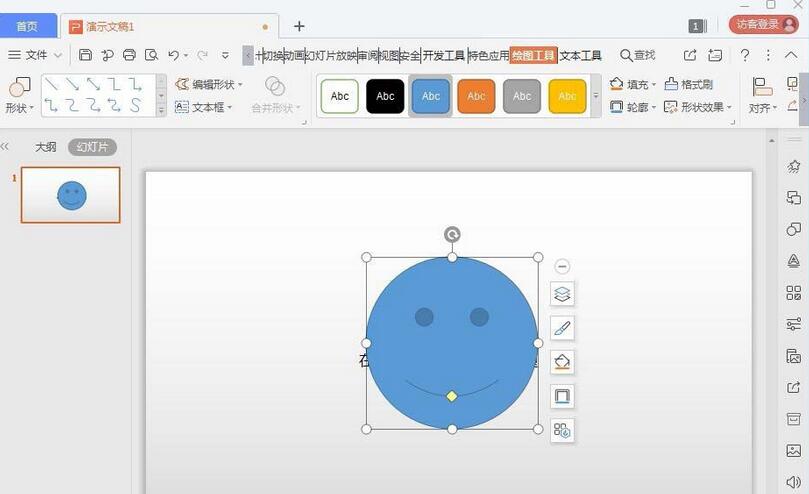
Task: Click the rotate handle above the smiley
Action: click(x=452, y=235)
